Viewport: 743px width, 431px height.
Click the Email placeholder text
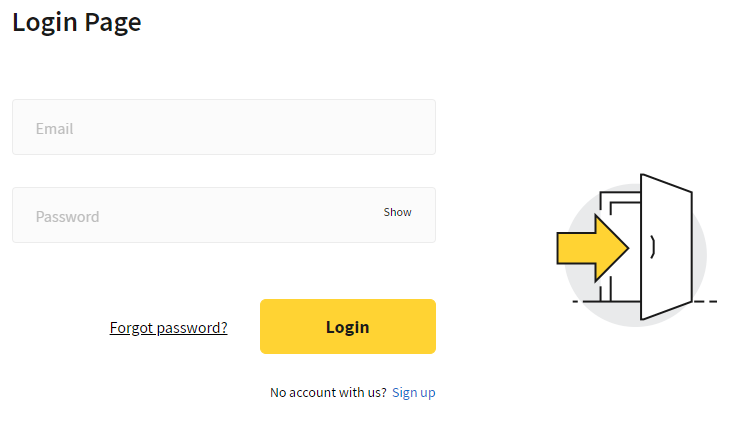(54, 128)
